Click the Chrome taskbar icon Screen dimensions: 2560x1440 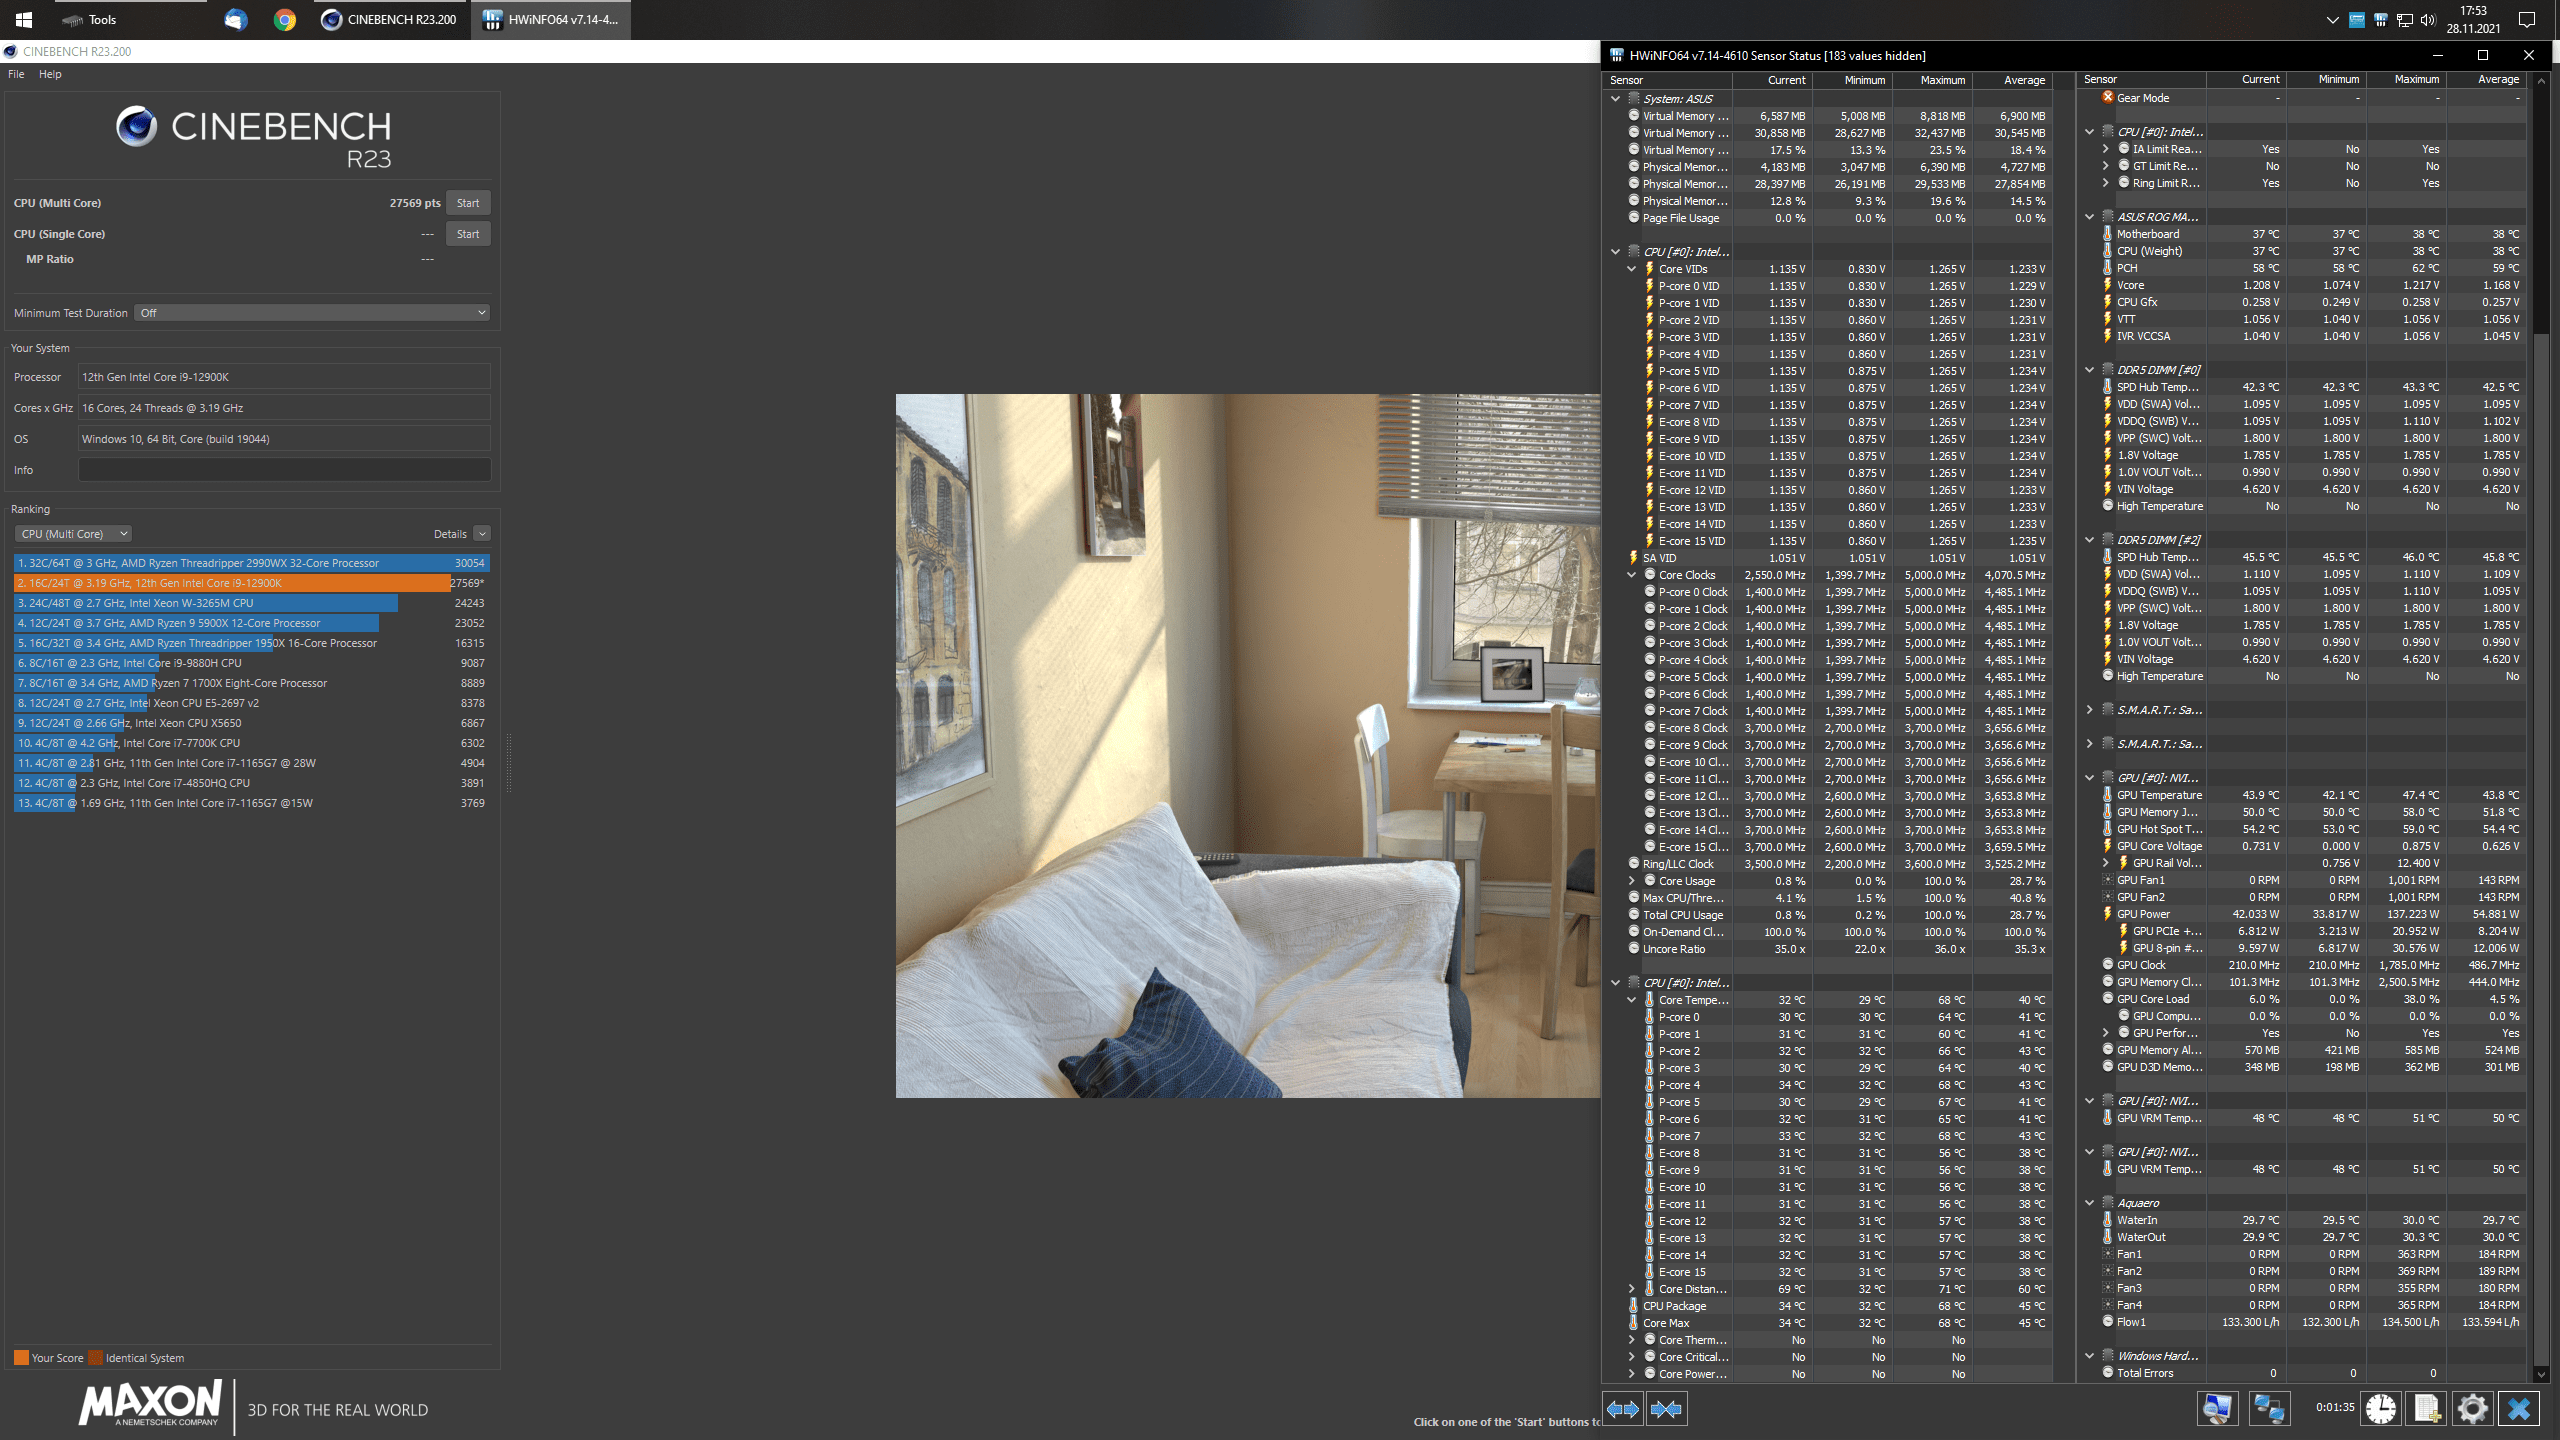285,20
